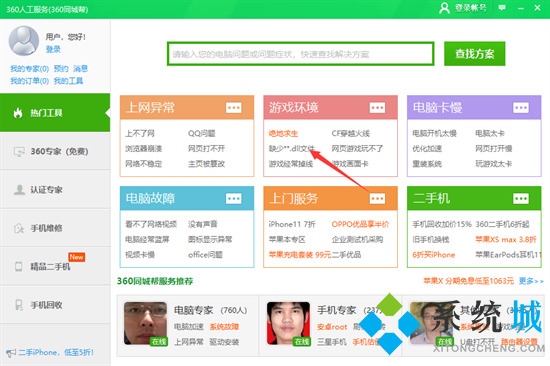Viewport: 550px width, 366px height.
Task: Select 重装系统 entry
Action: coord(427,164)
